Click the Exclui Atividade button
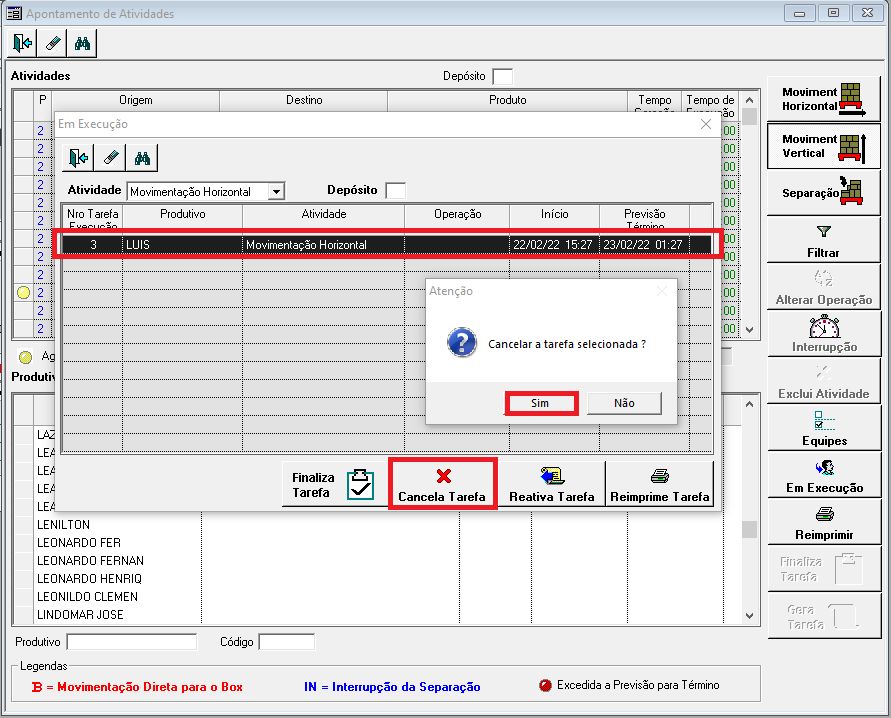Viewport: 891px width, 718px height. point(823,382)
